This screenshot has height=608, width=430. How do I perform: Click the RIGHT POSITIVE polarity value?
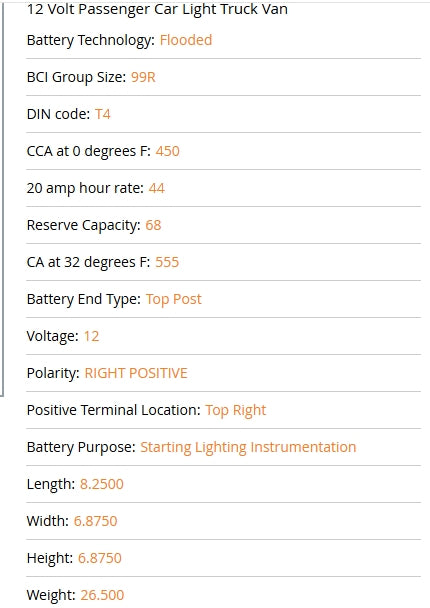point(136,373)
